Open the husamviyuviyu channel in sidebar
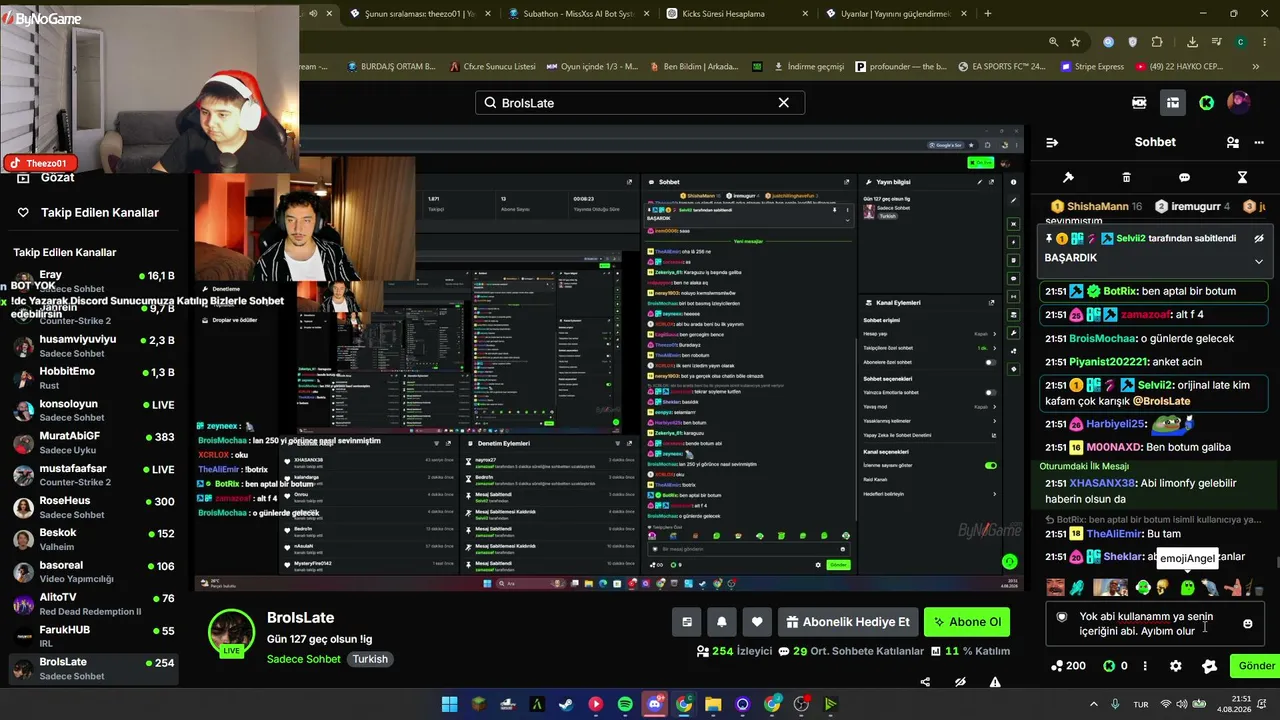 click(93, 346)
